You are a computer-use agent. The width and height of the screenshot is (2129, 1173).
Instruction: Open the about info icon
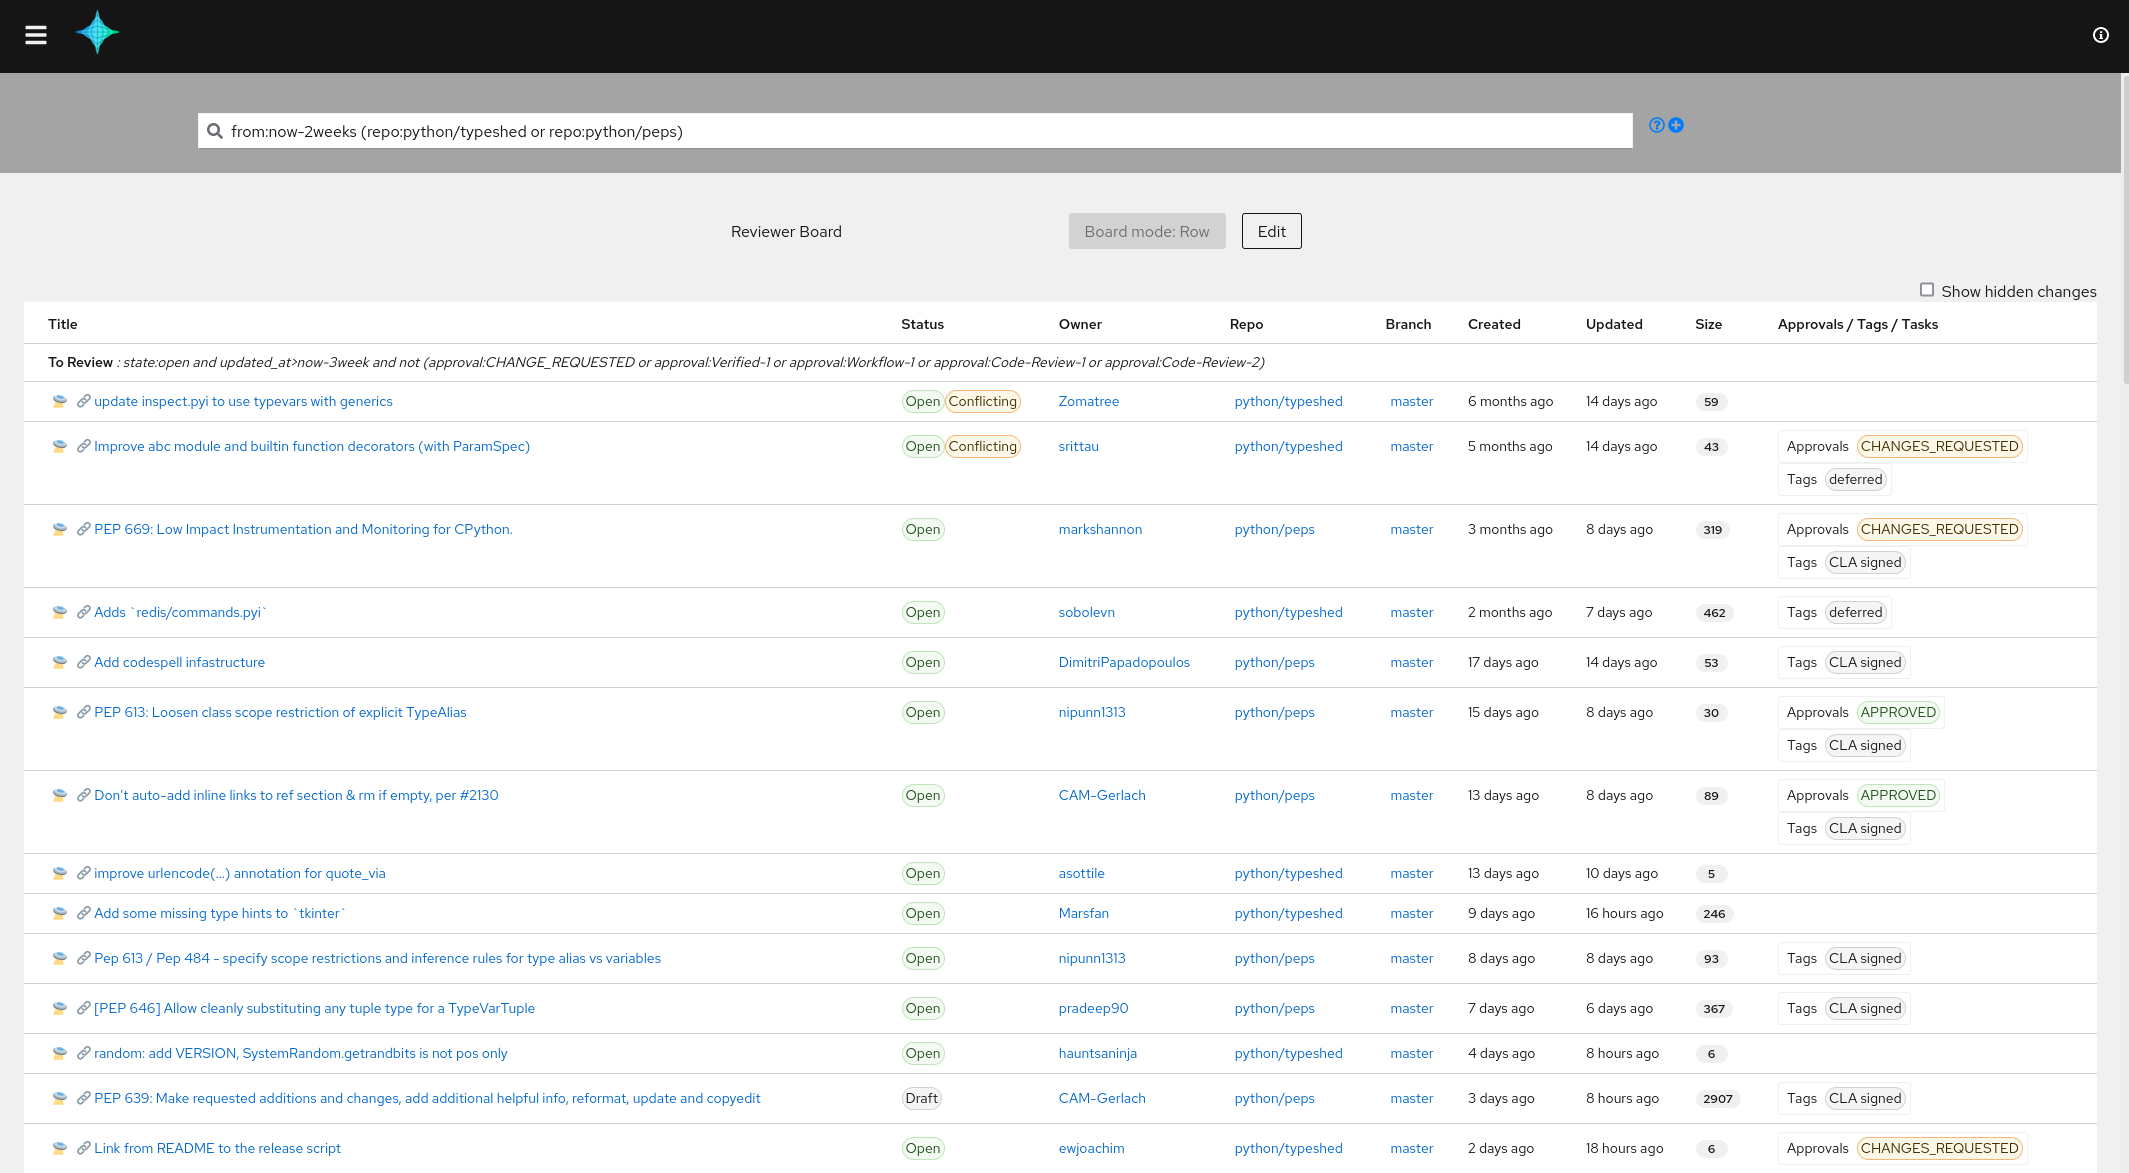[2101, 35]
